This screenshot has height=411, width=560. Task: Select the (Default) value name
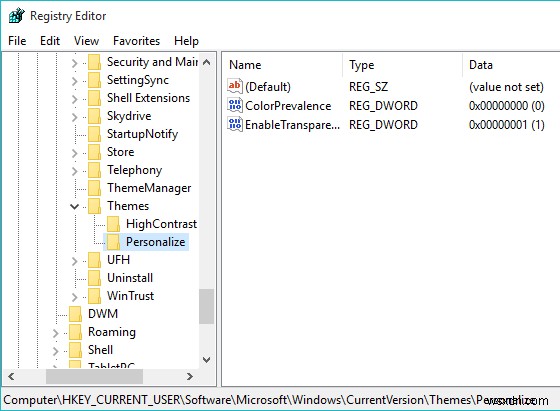click(x=268, y=87)
